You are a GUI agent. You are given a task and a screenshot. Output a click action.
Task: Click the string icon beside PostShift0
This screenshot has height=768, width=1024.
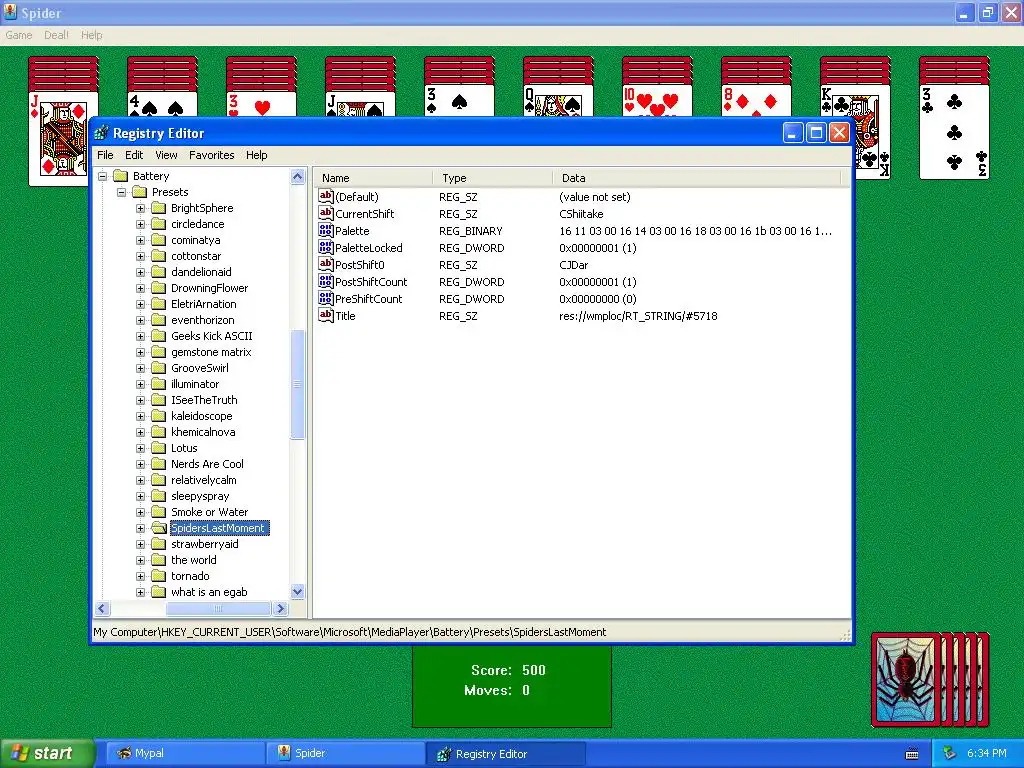(x=325, y=264)
